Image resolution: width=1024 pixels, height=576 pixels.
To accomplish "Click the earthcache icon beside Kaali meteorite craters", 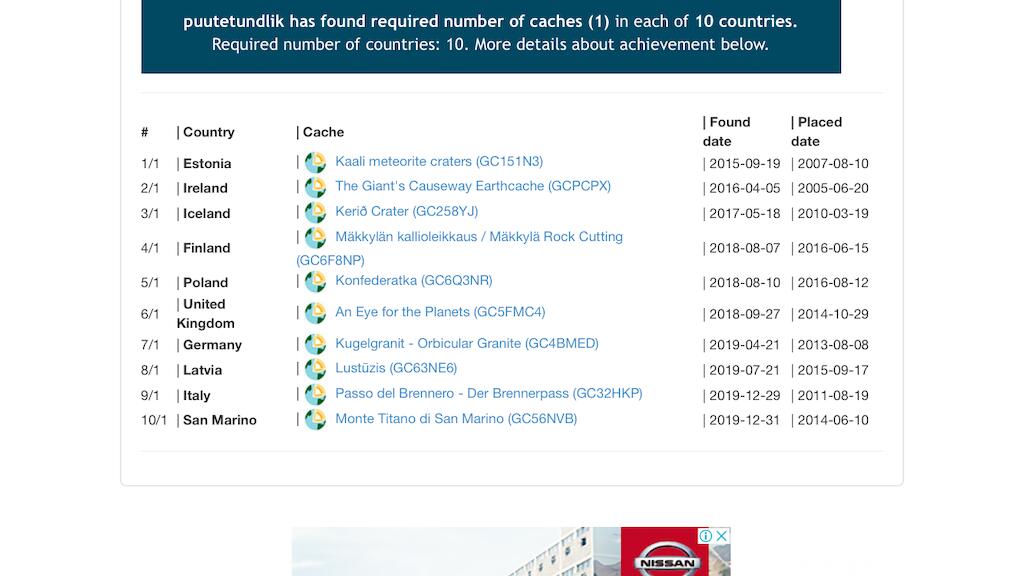I will pos(315,163).
